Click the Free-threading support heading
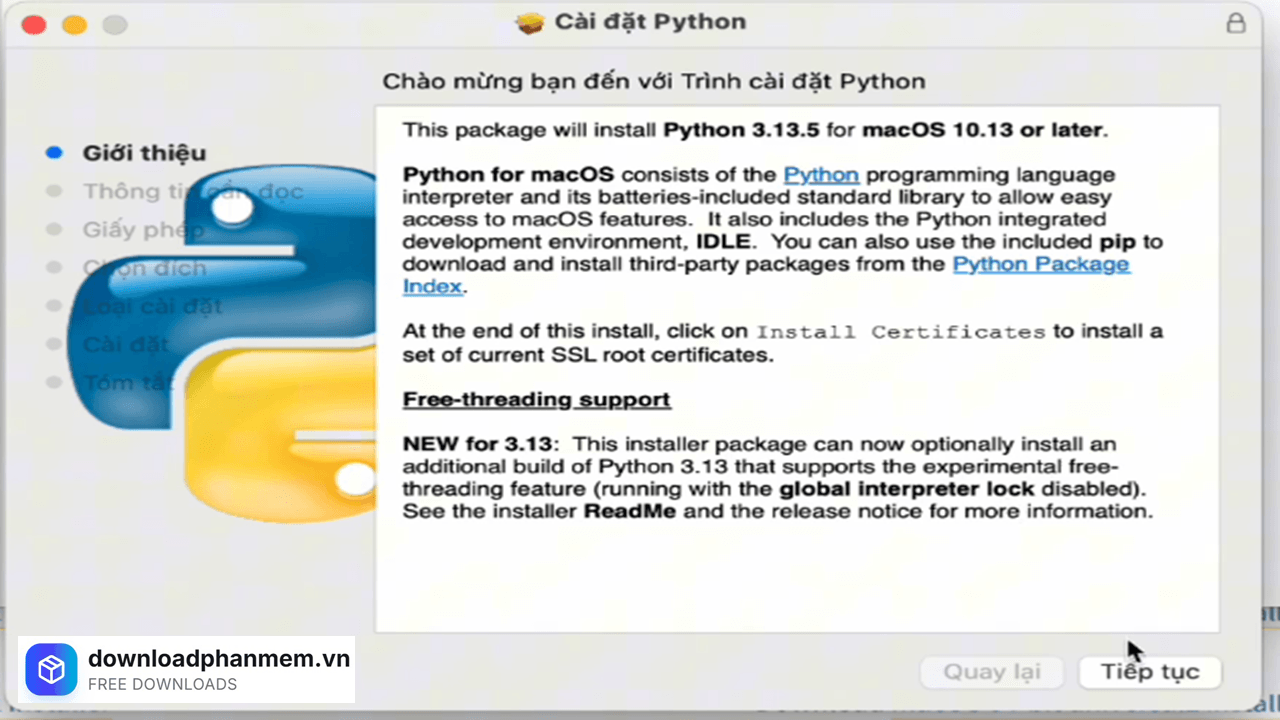1280x720 pixels. [x=536, y=400]
